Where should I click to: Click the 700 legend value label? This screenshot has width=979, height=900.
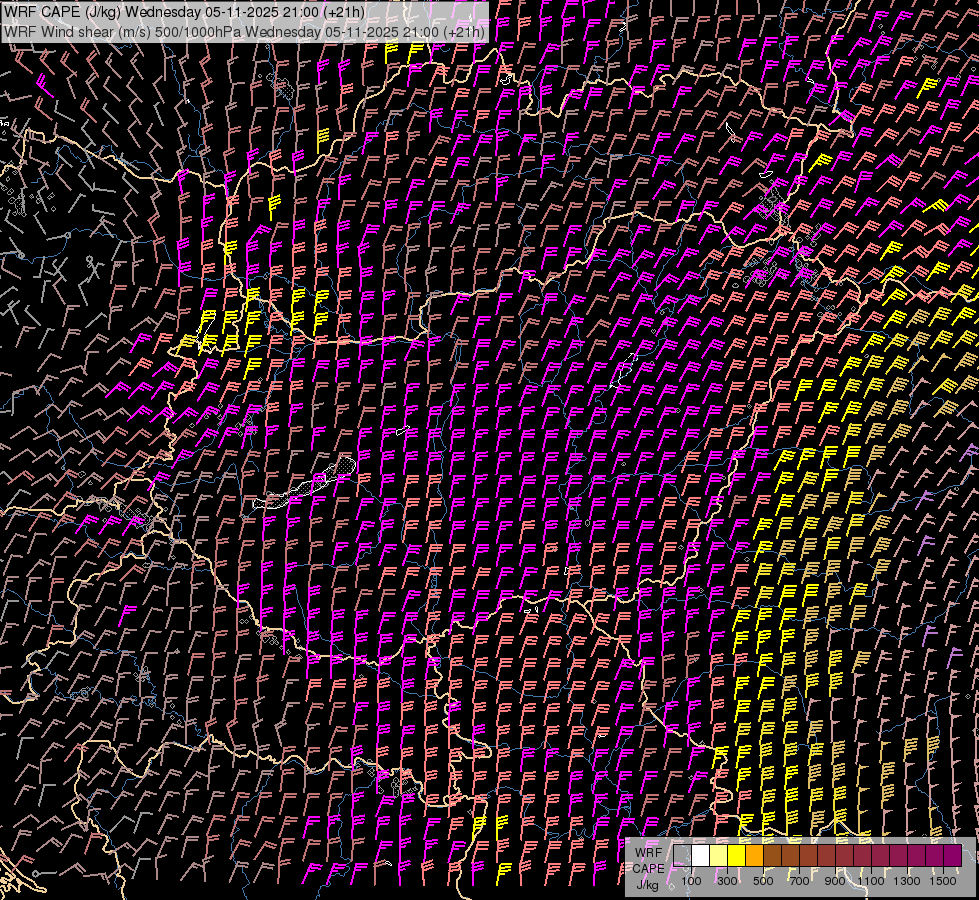pyautogui.click(x=799, y=882)
